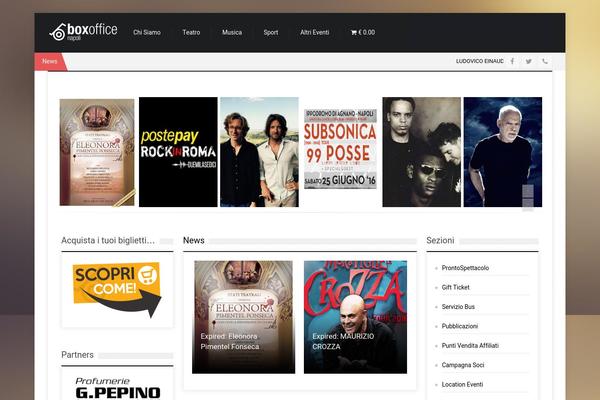
Task: Open the Pubblicazioni section link
Action: point(460,327)
